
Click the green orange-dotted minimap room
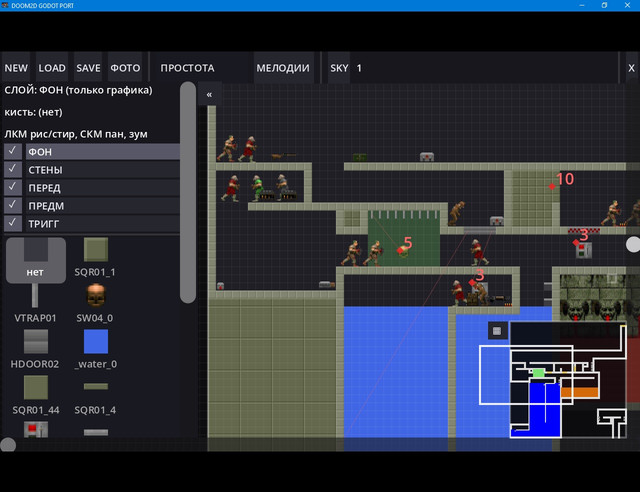tap(539, 373)
